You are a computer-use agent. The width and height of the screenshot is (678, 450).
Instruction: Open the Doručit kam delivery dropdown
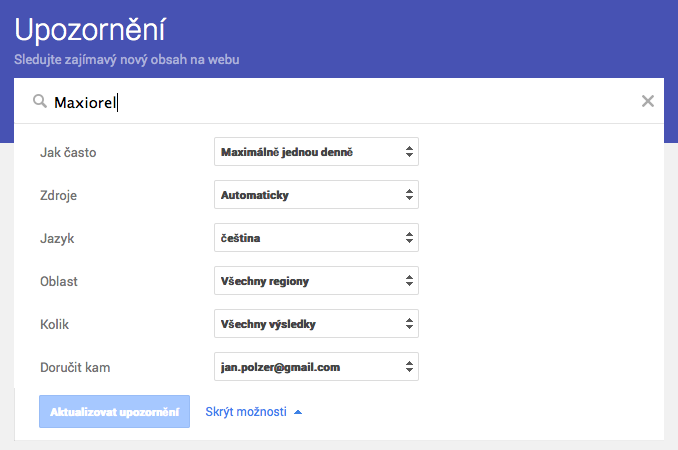(316, 367)
